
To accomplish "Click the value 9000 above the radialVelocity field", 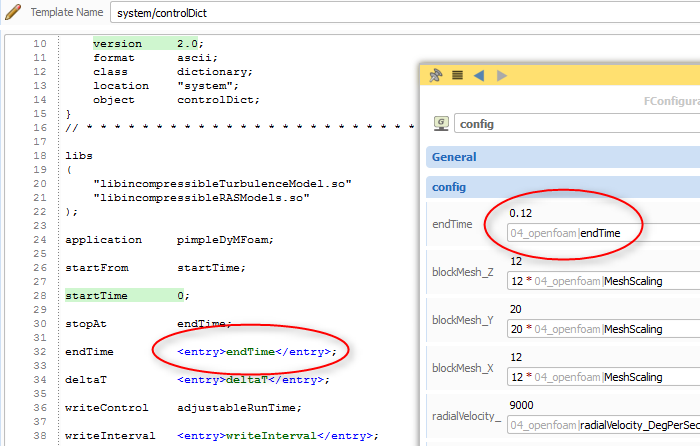I will [x=521, y=405].
